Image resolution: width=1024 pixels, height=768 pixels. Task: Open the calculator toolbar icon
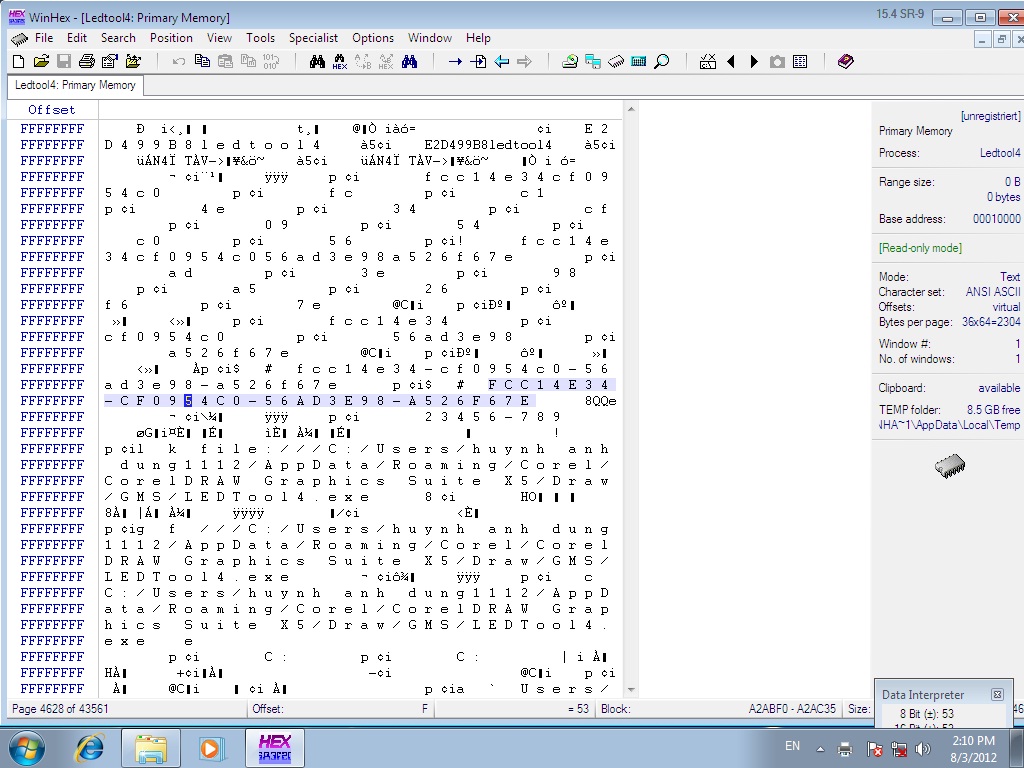[639, 61]
